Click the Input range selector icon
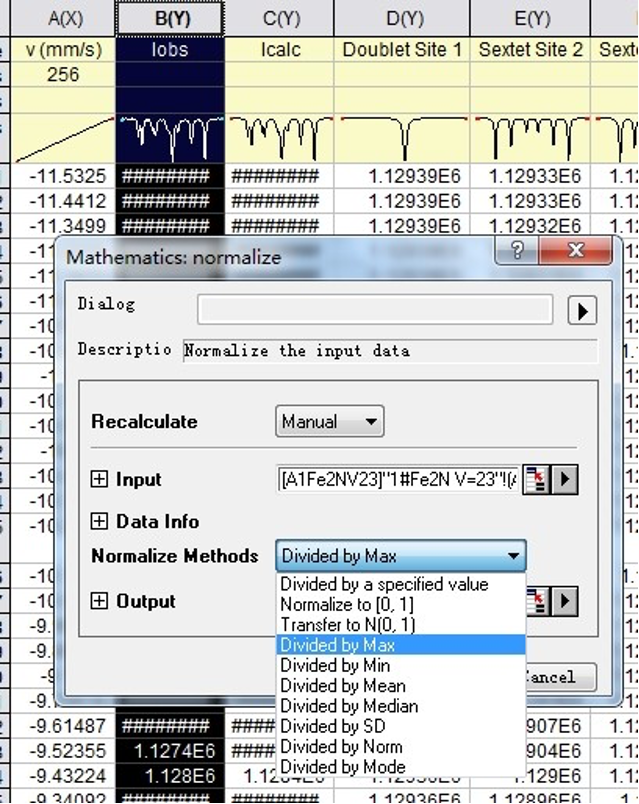 [537, 480]
